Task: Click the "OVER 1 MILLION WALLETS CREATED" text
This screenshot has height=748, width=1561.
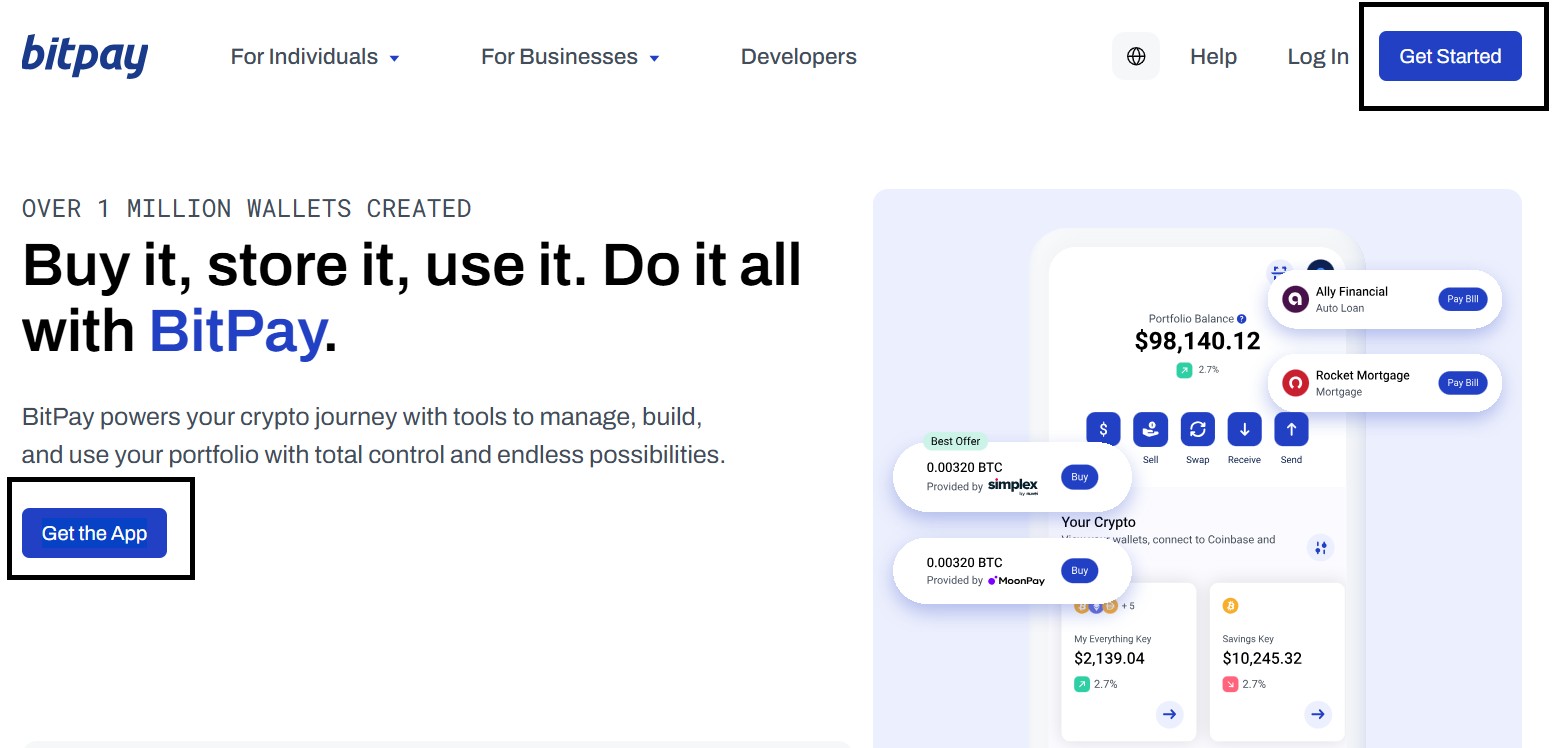Action: 246,209
